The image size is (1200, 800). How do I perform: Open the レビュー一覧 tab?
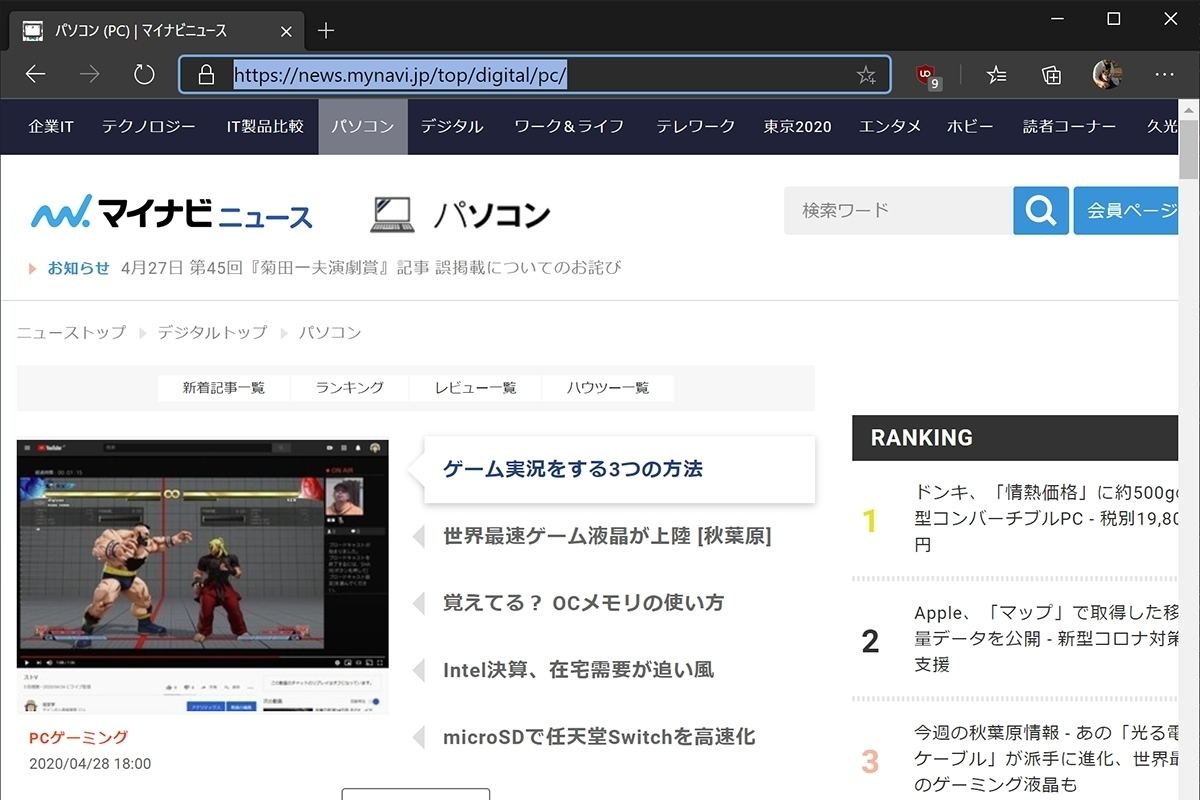(475, 388)
